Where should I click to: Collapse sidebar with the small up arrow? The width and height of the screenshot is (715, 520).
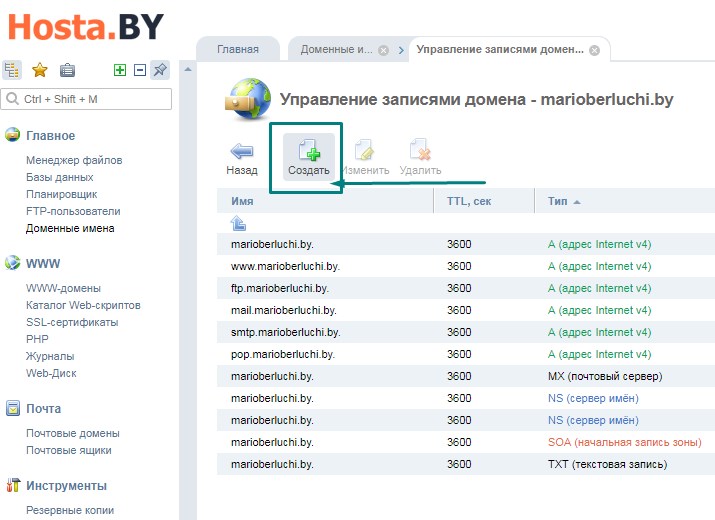pos(187,70)
